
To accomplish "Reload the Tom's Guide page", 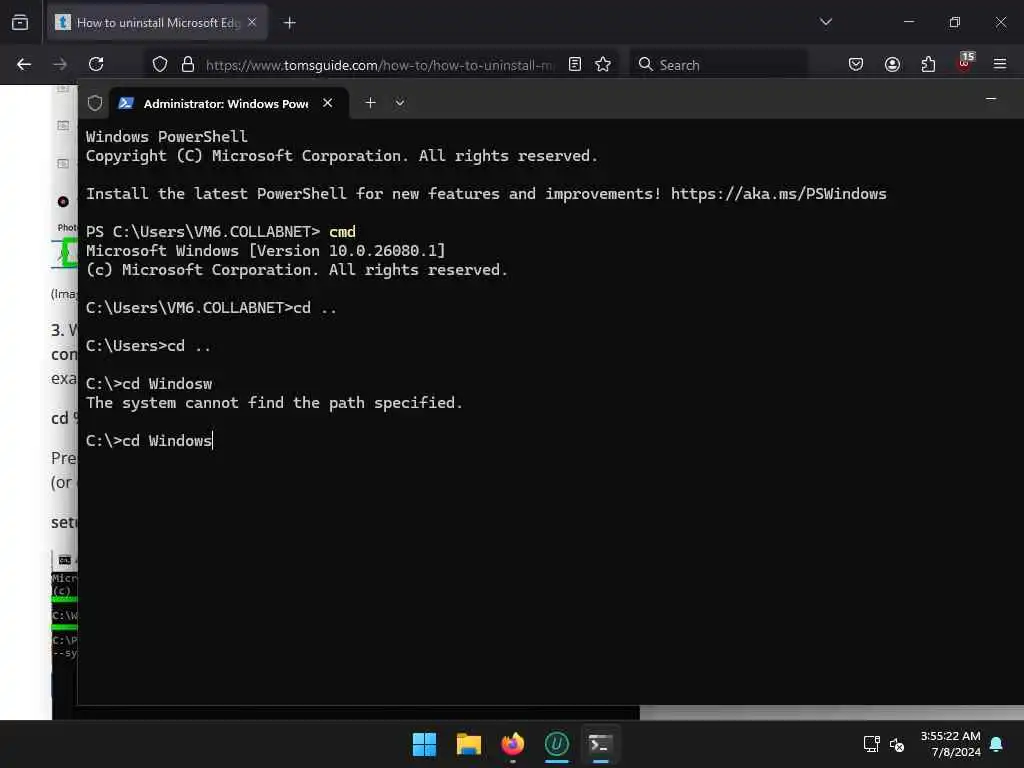I will [96, 64].
